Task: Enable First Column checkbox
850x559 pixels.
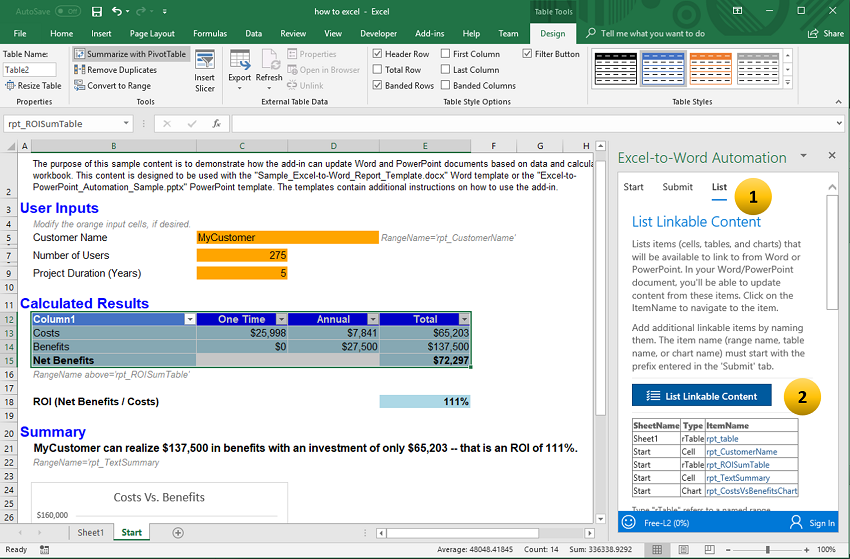Action: tap(446, 54)
